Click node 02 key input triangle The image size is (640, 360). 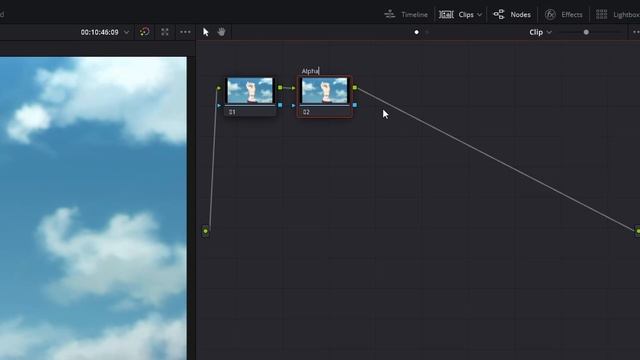coord(294,106)
